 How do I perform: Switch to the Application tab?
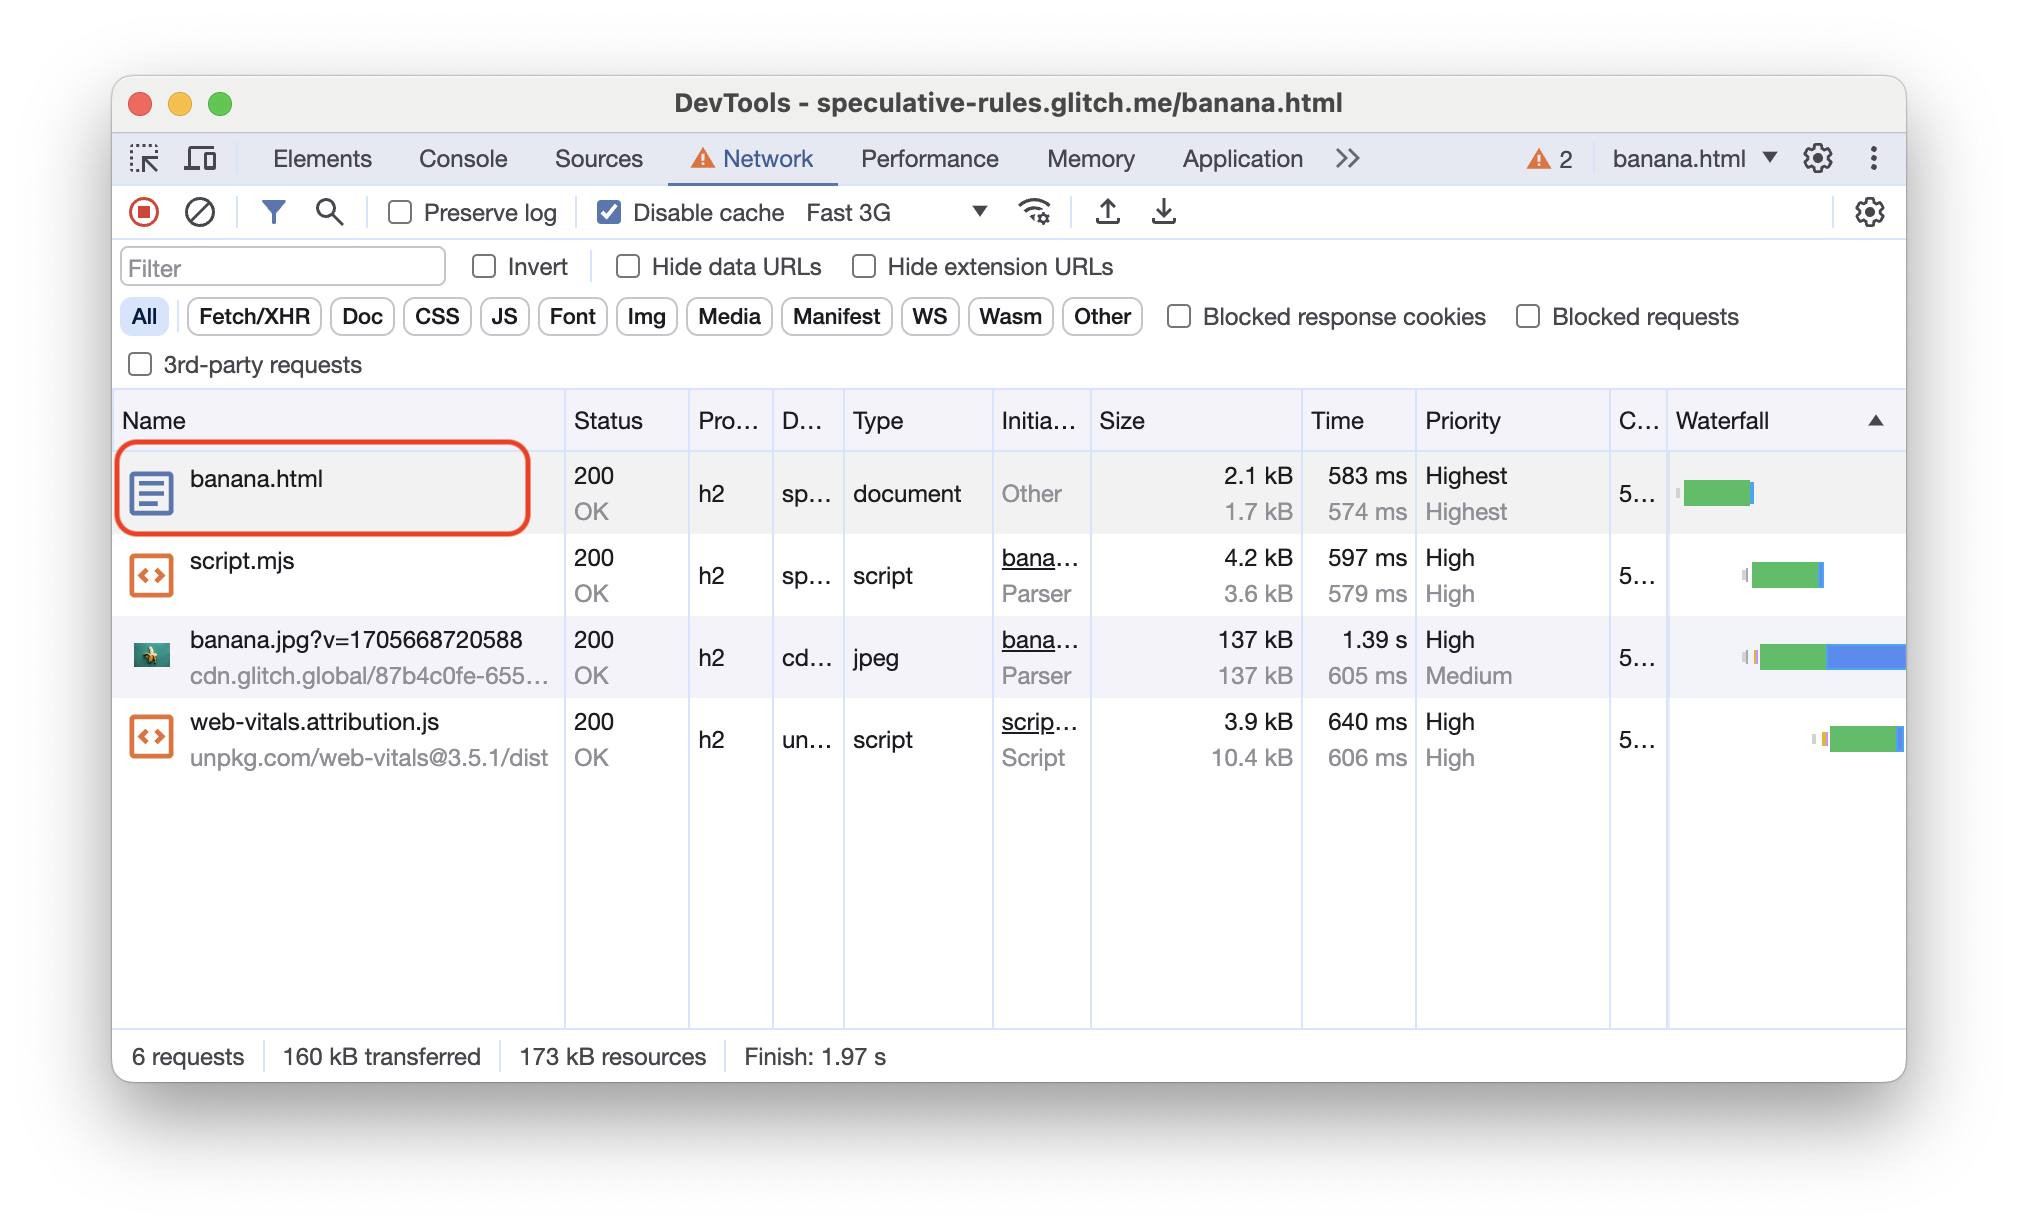point(1243,157)
